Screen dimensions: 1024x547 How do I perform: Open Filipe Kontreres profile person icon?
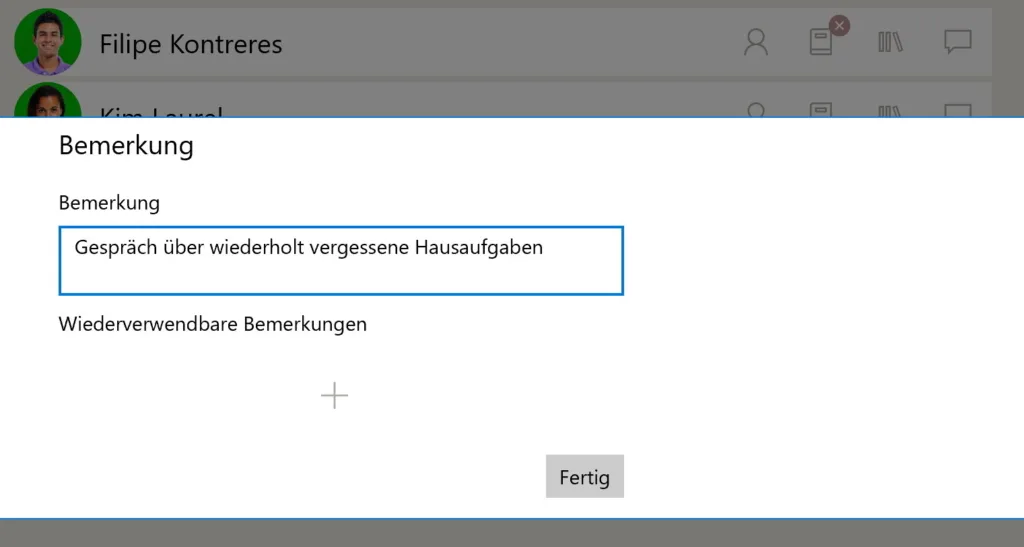click(756, 42)
